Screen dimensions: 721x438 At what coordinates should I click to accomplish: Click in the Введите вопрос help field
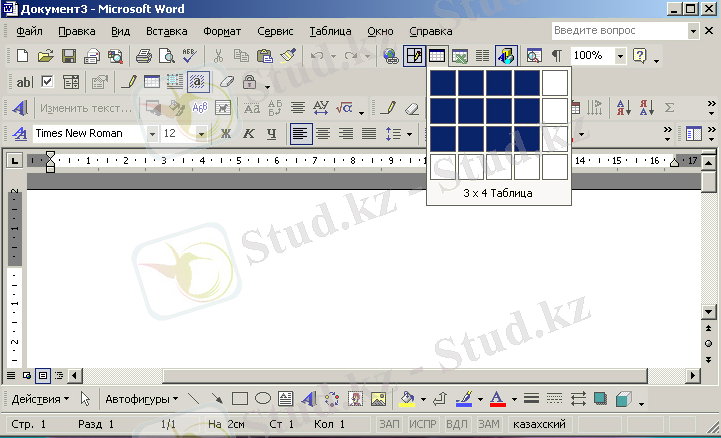(619, 31)
